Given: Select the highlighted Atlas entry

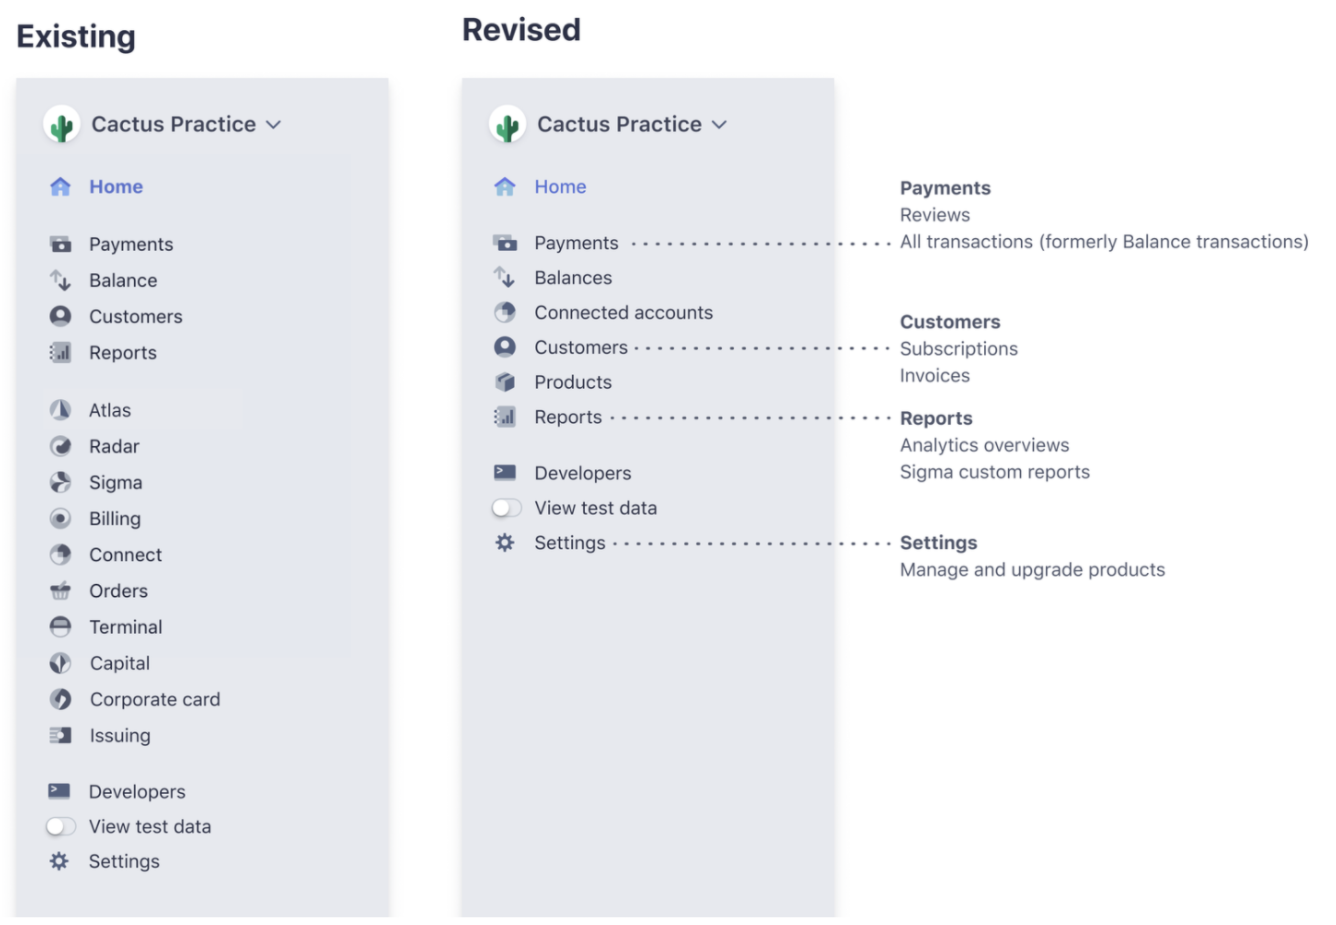Looking at the screenshot, I should coord(110,410).
